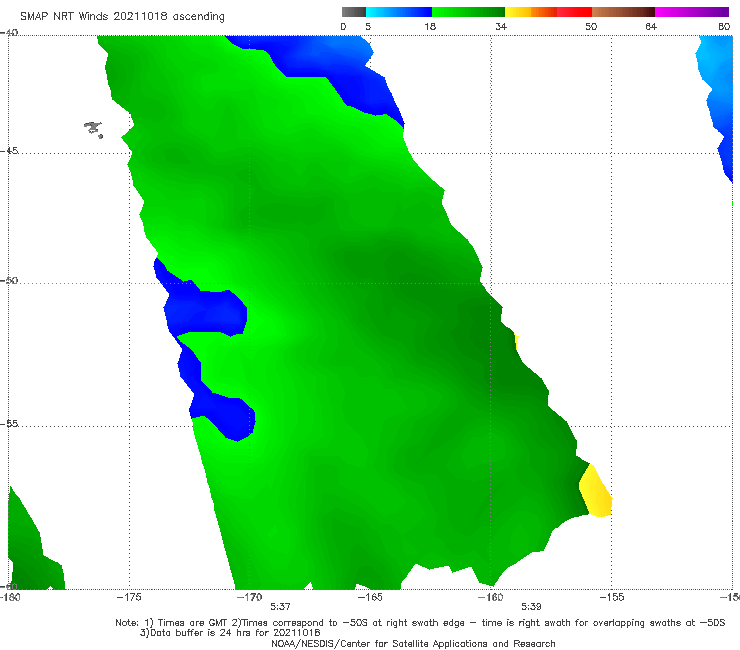Select the green 18-34 knot colorbar segment
The width and height of the screenshot is (740, 650).
click(x=468, y=12)
